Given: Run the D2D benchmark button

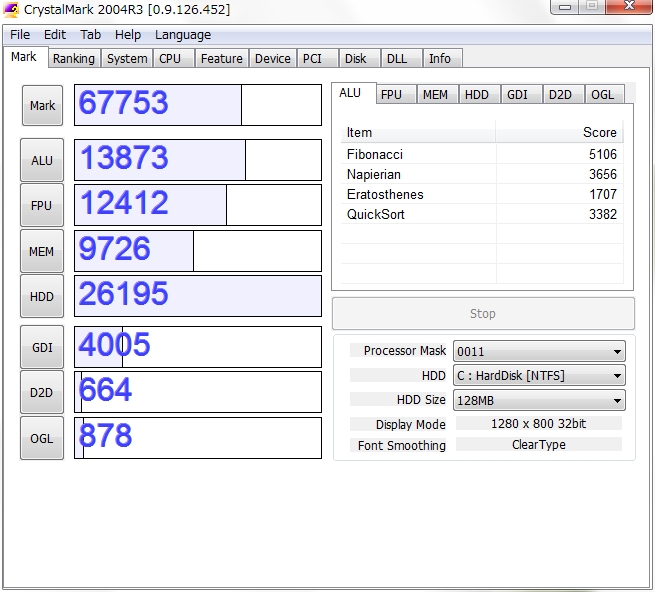Looking at the screenshot, I should [42, 393].
